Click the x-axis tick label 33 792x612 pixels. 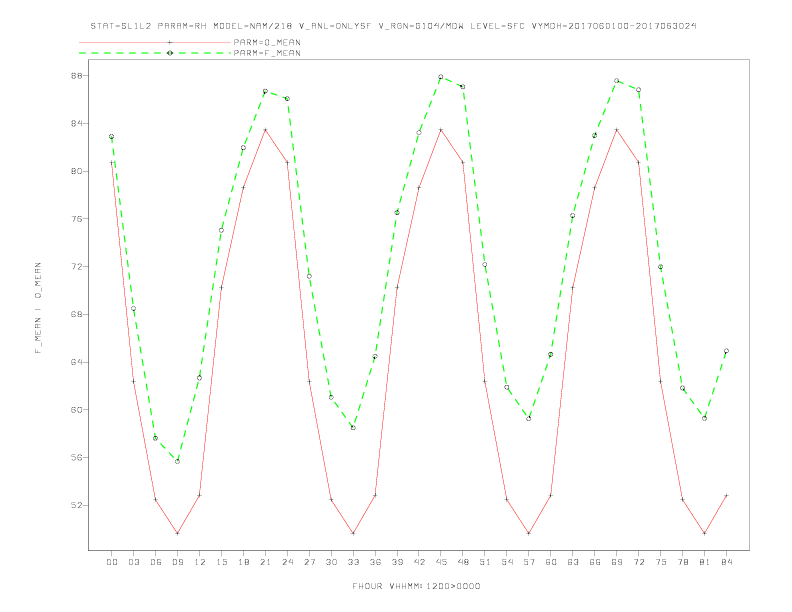coord(353,562)
